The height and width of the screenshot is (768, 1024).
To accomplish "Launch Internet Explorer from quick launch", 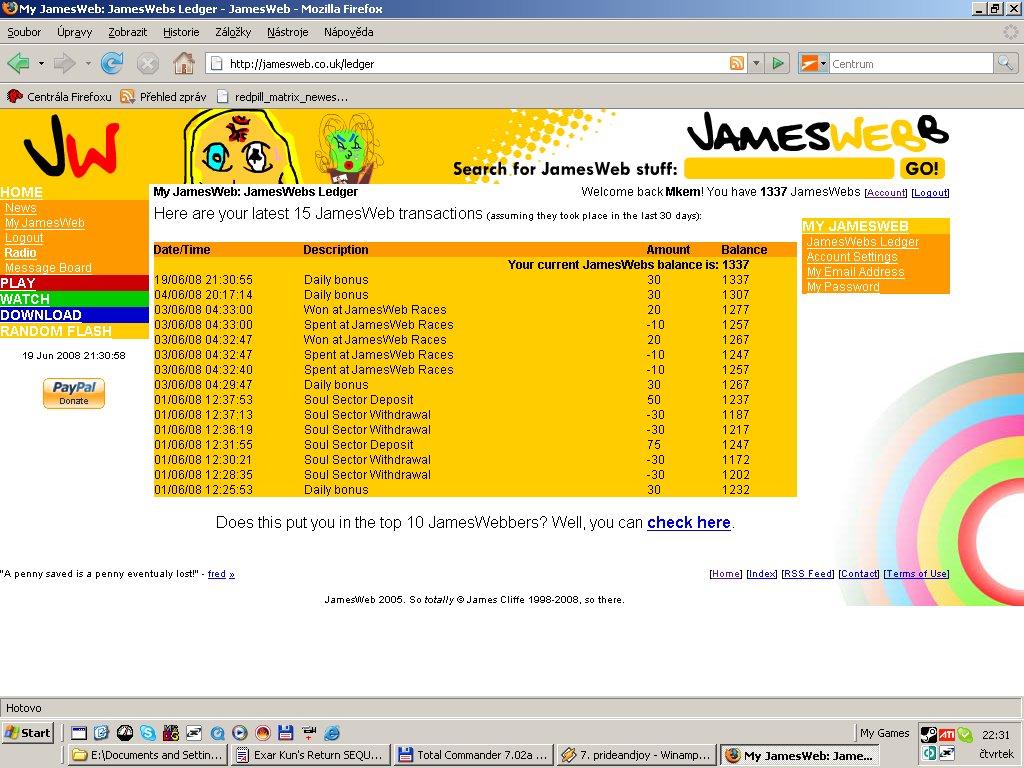I will pyautogui.click(x=332, y=733).
